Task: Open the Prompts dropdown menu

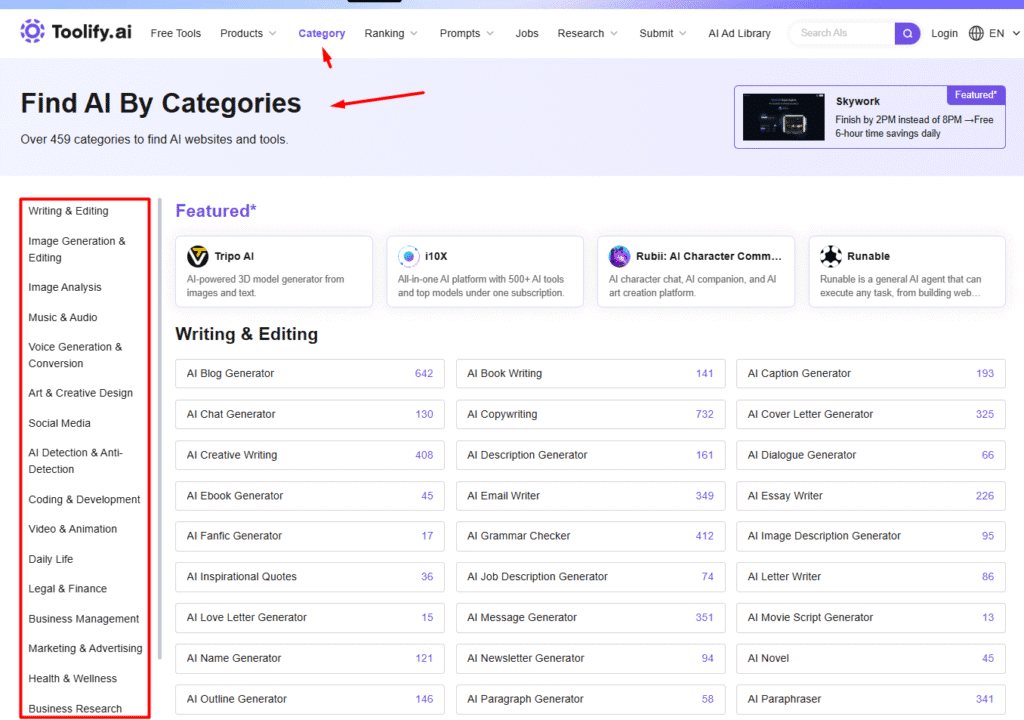Action: pyautogui.click(x=466, y=33)
